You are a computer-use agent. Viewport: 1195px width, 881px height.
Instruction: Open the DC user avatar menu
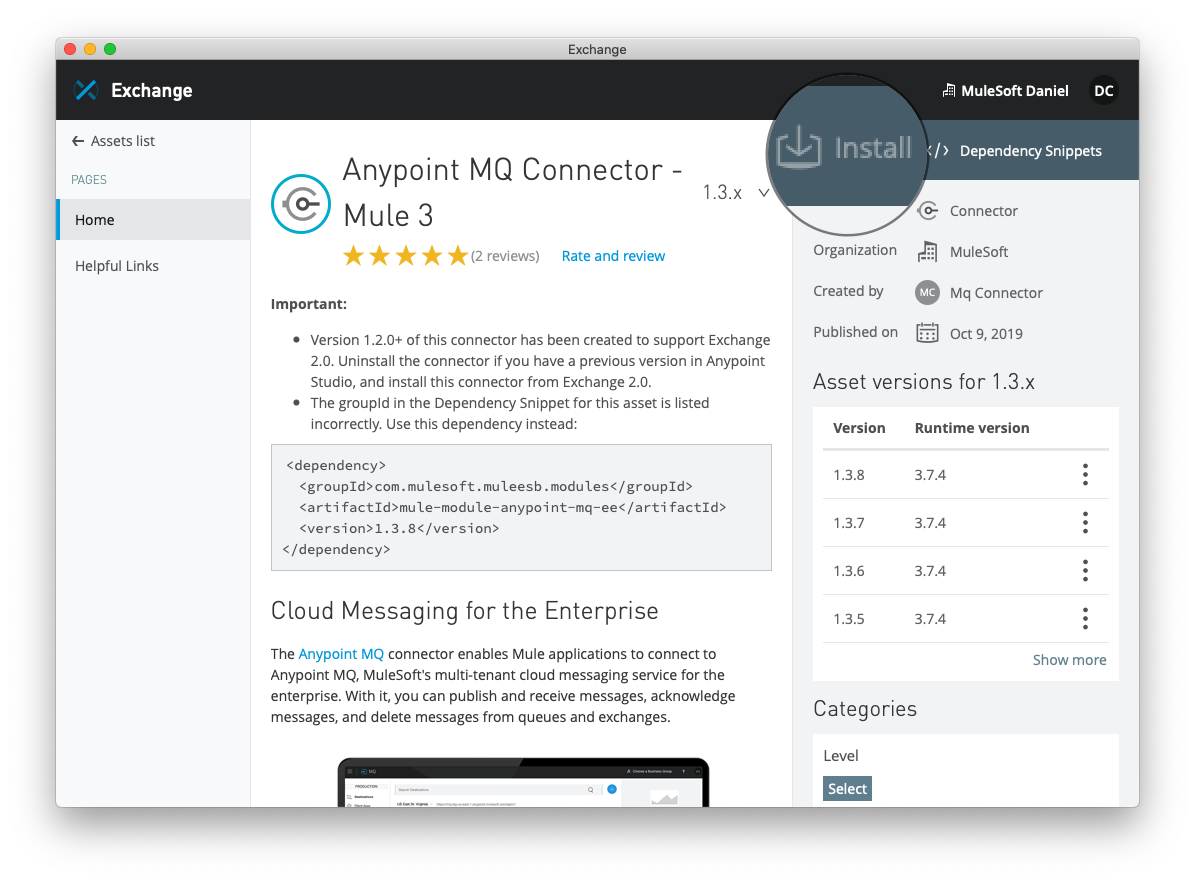pos(1103,91)
